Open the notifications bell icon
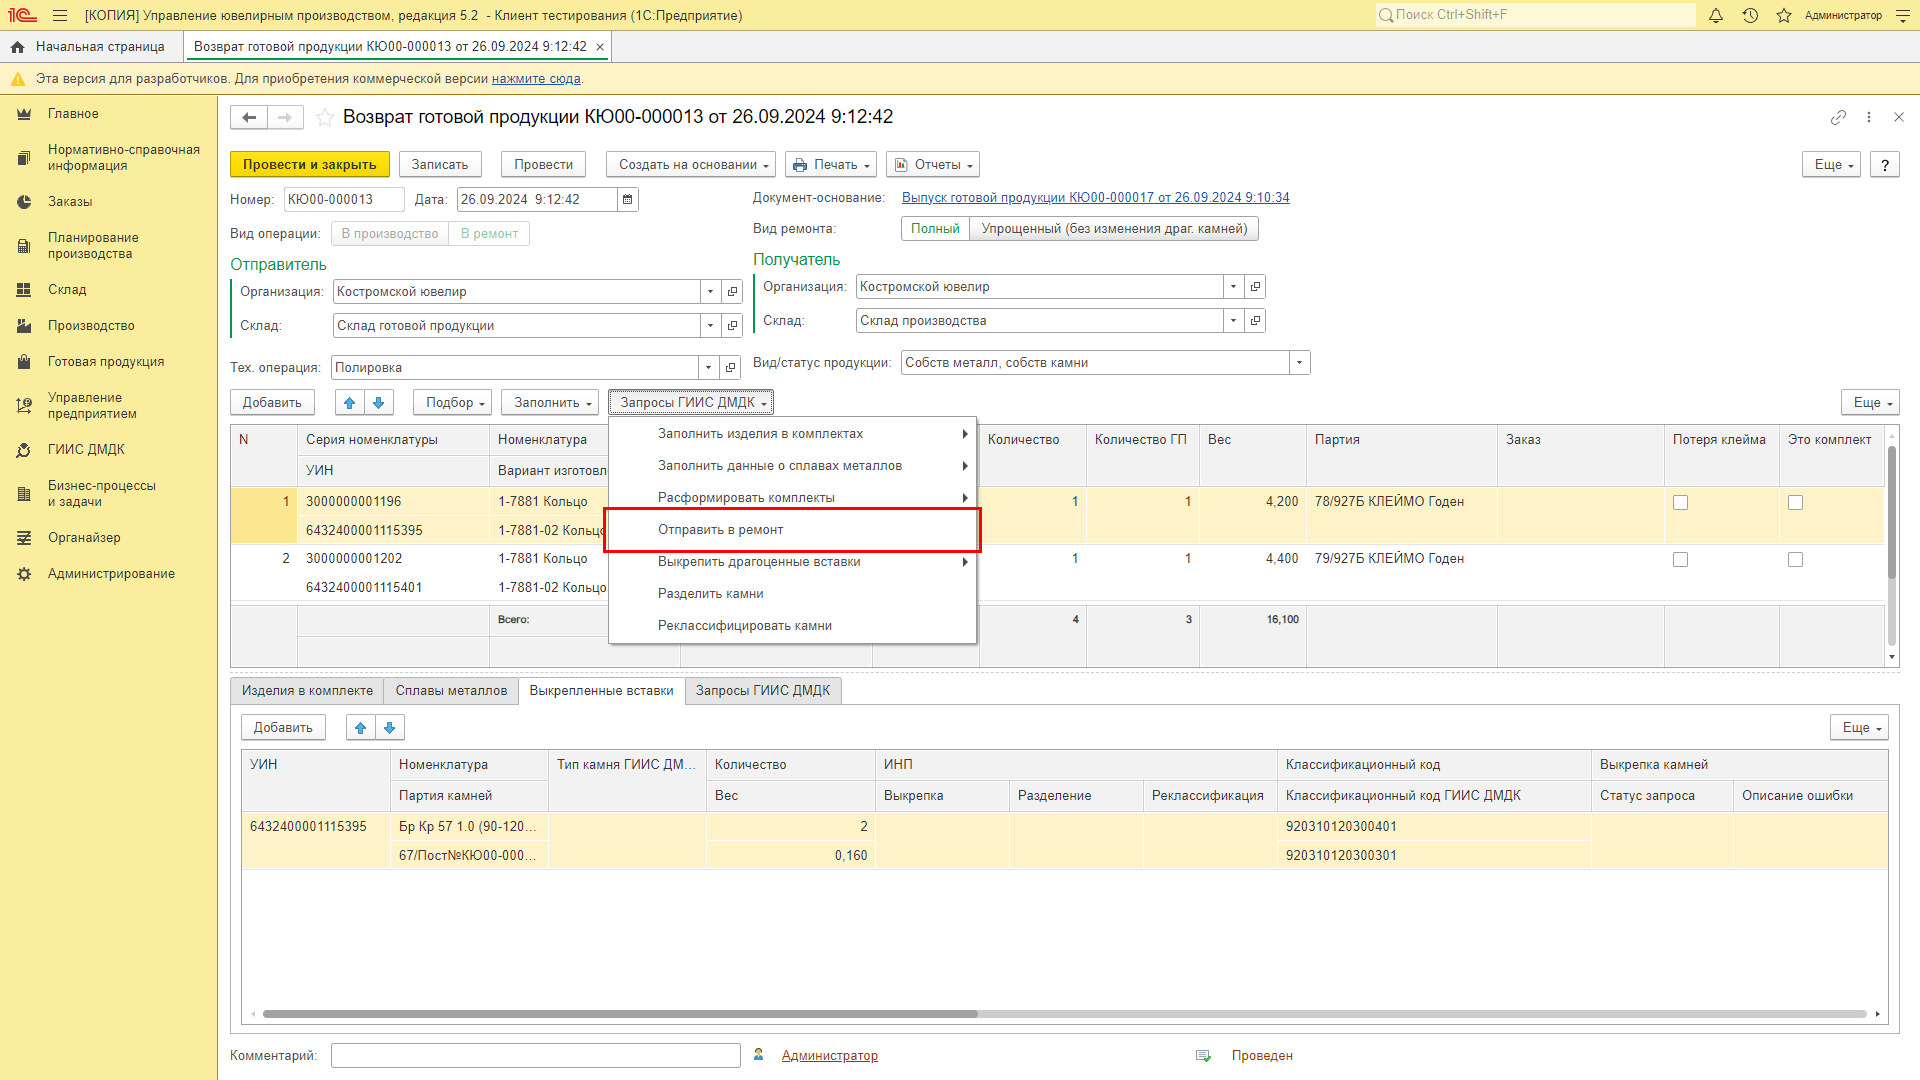Screen dimensions: 1920x1080 pyautogui.click(x=1716, y=15)
